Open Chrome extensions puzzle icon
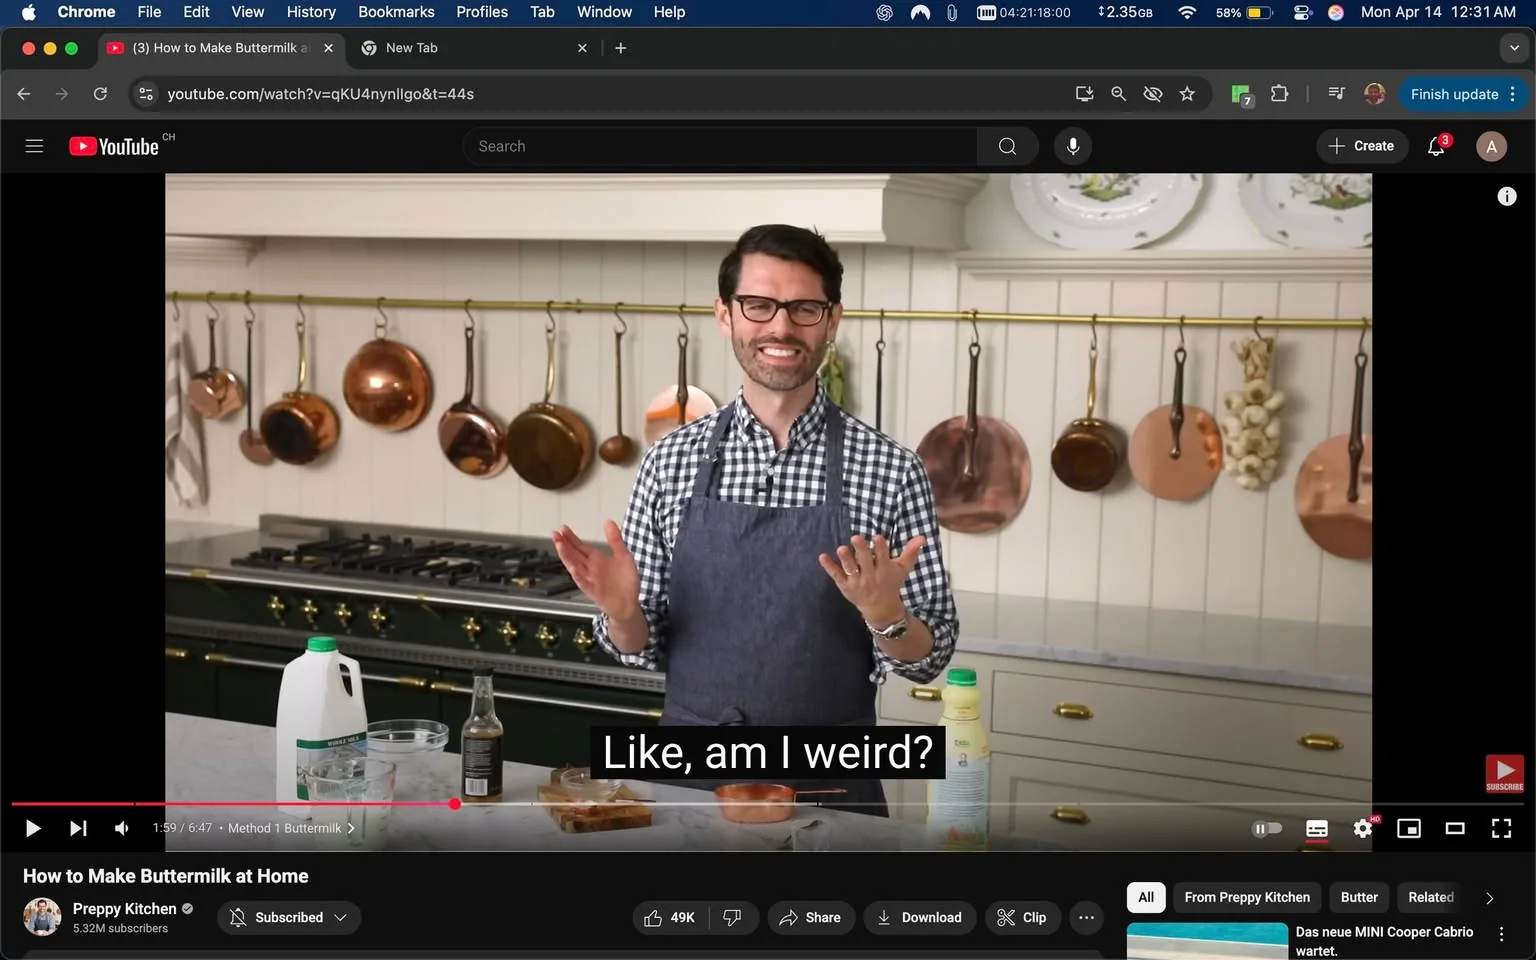 pos(1279,94)
